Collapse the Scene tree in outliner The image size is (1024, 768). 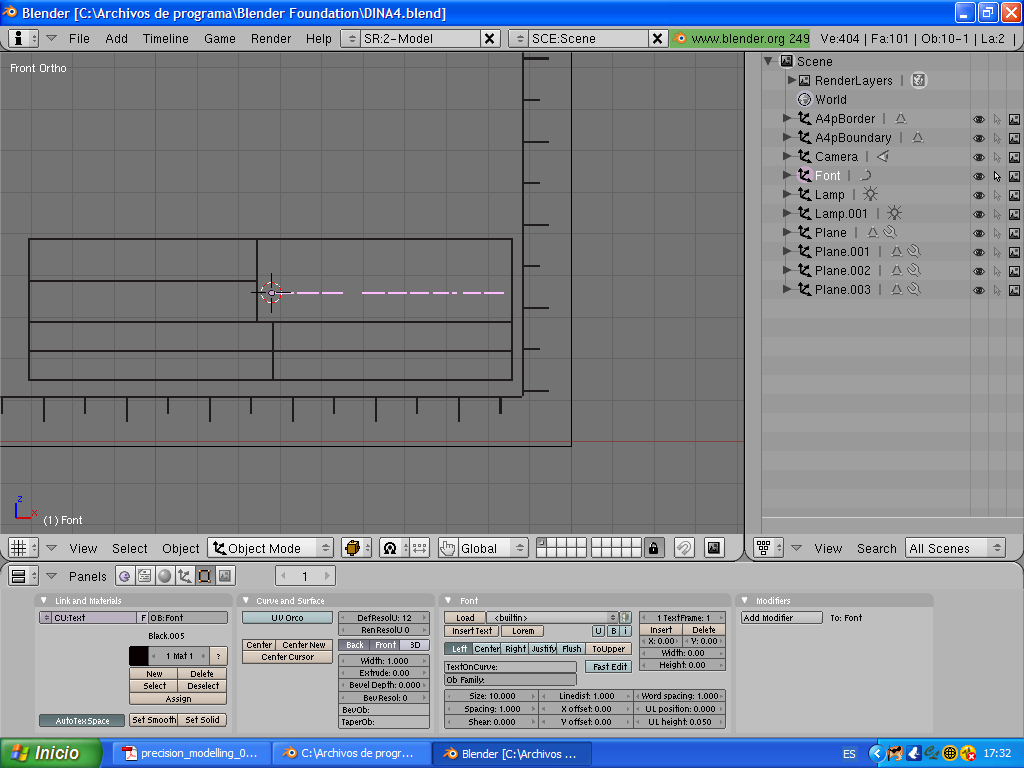tap(769, 61)
